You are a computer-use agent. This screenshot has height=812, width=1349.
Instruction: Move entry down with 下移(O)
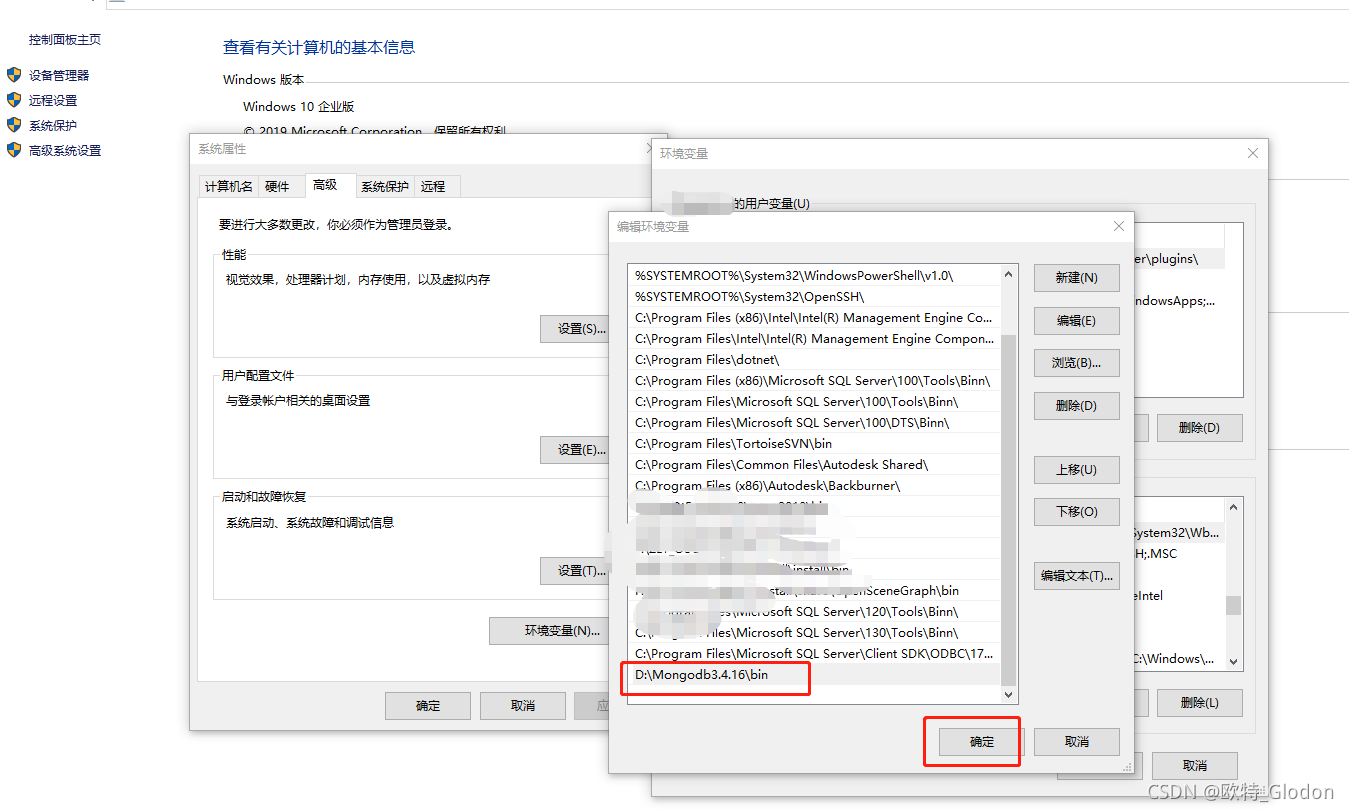(x=1076, y=511)
